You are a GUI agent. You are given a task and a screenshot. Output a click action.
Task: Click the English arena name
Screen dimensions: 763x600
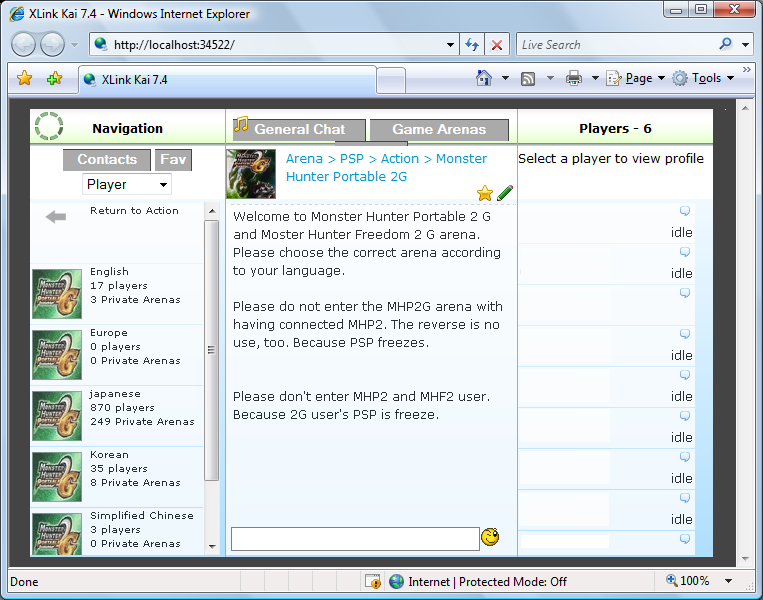pyautogui.click(x=109, y=272)
